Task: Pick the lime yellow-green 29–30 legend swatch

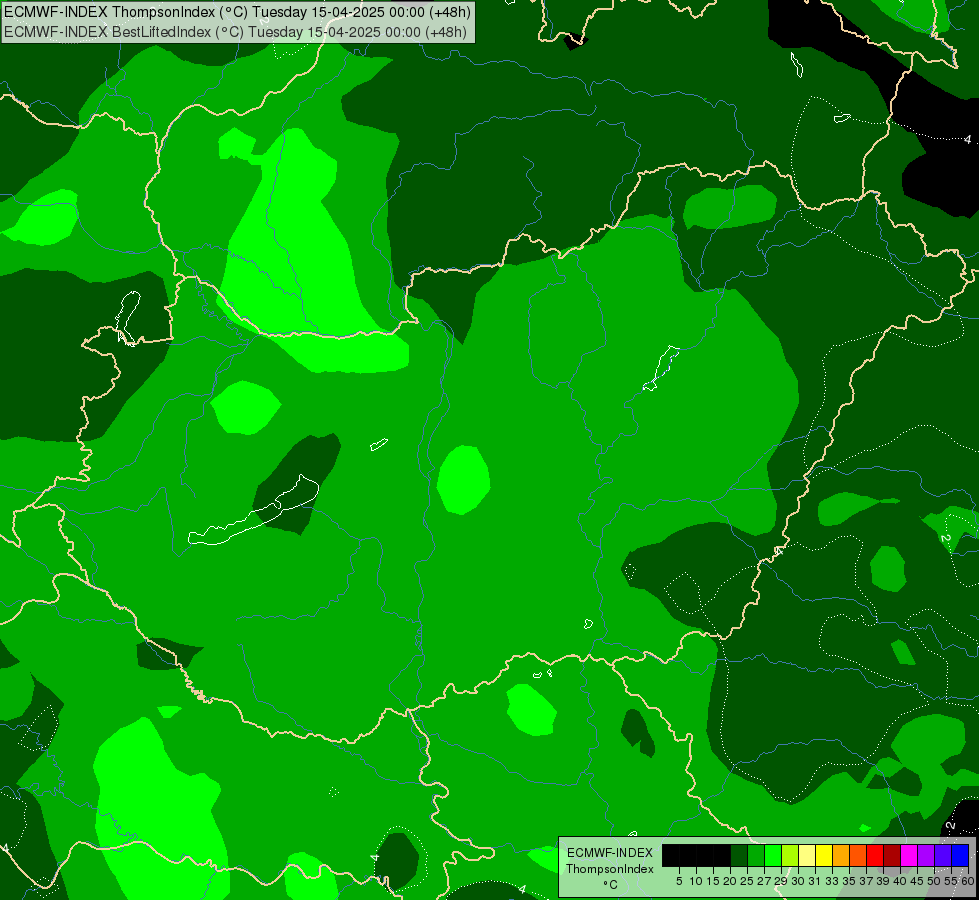Action: pos(790,855)
